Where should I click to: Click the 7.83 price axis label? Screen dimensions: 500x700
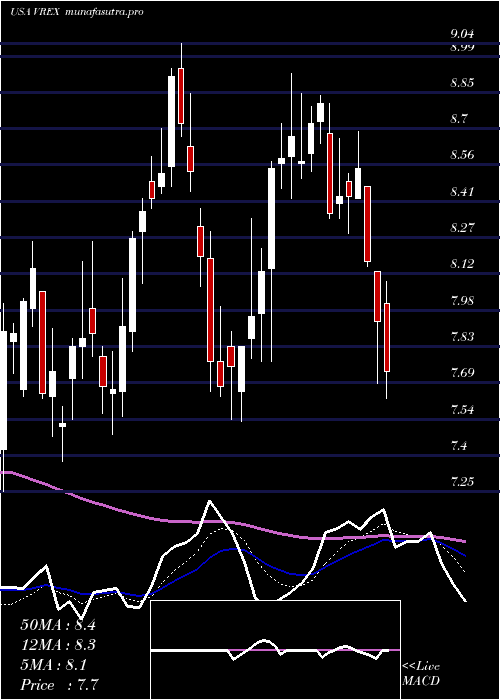tap(462, 337)
